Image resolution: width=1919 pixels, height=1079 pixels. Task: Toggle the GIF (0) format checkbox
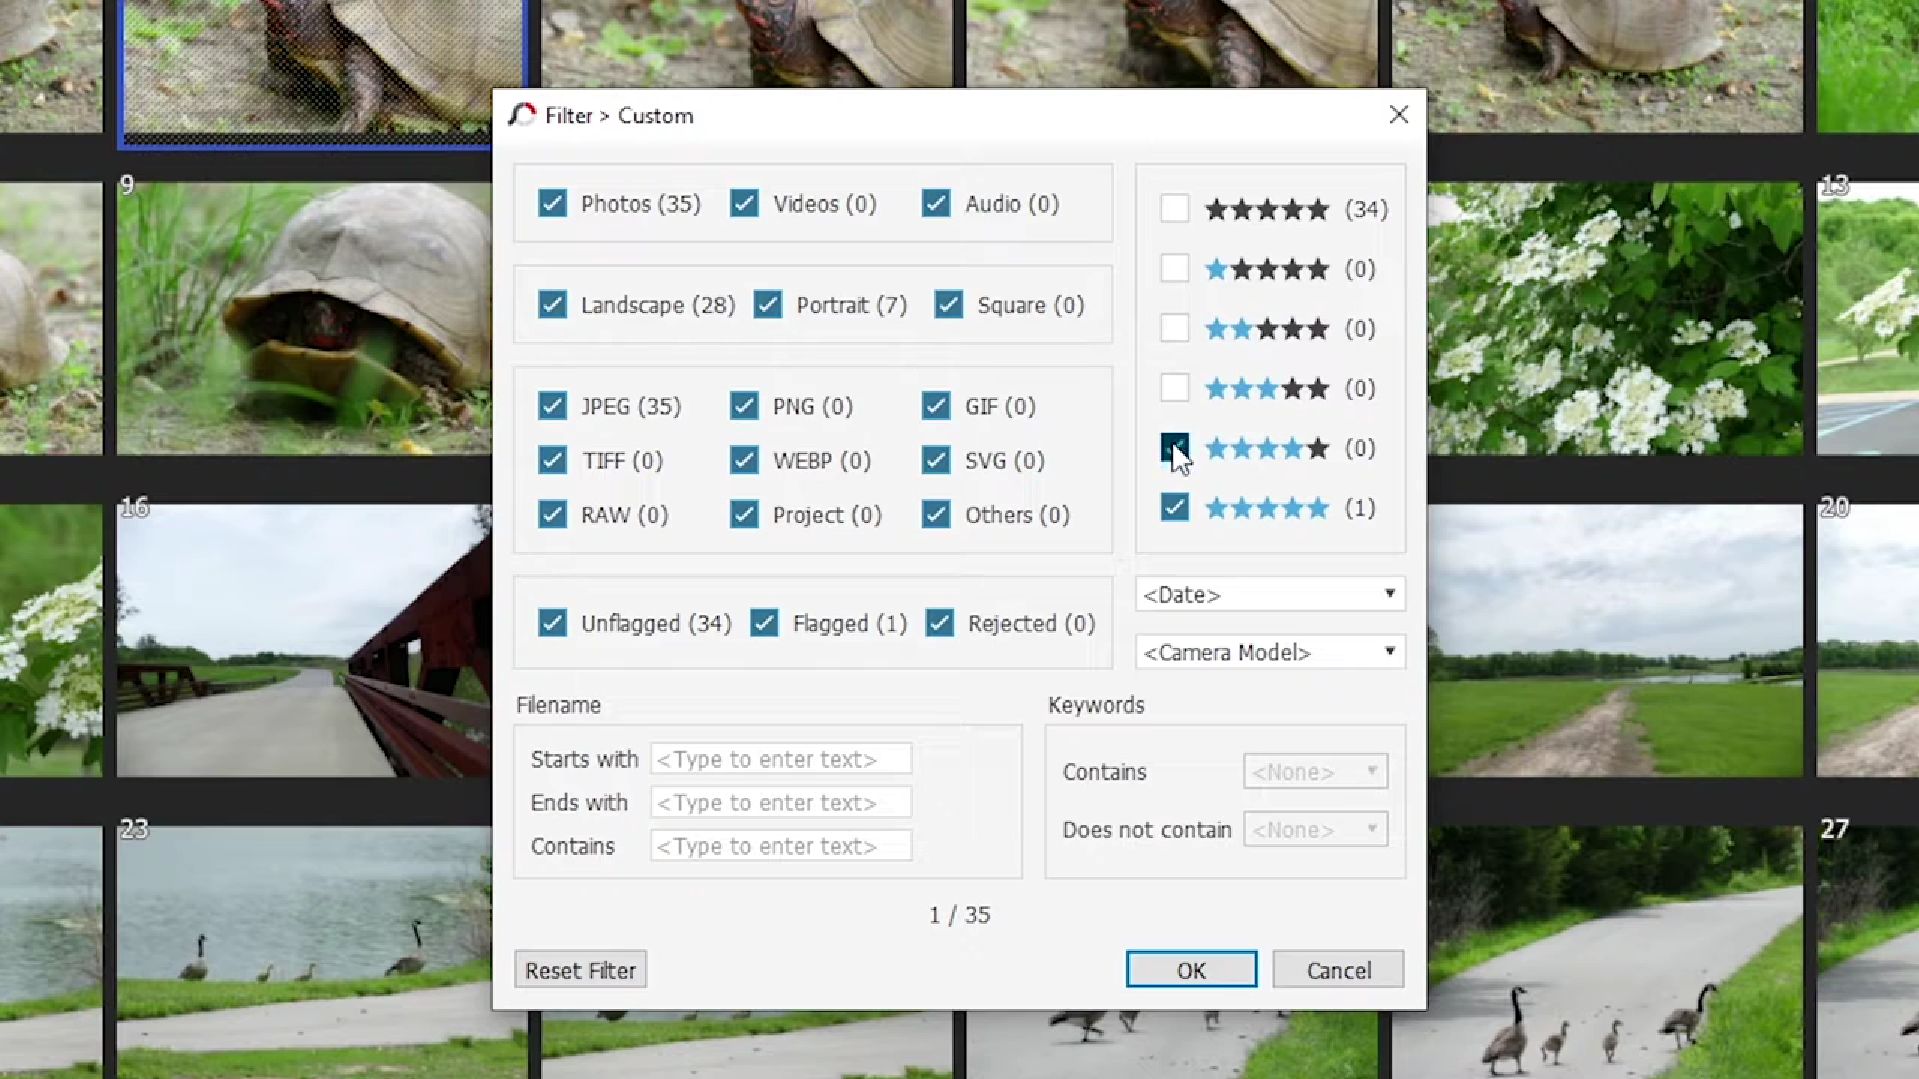click(x=936, y=405)
